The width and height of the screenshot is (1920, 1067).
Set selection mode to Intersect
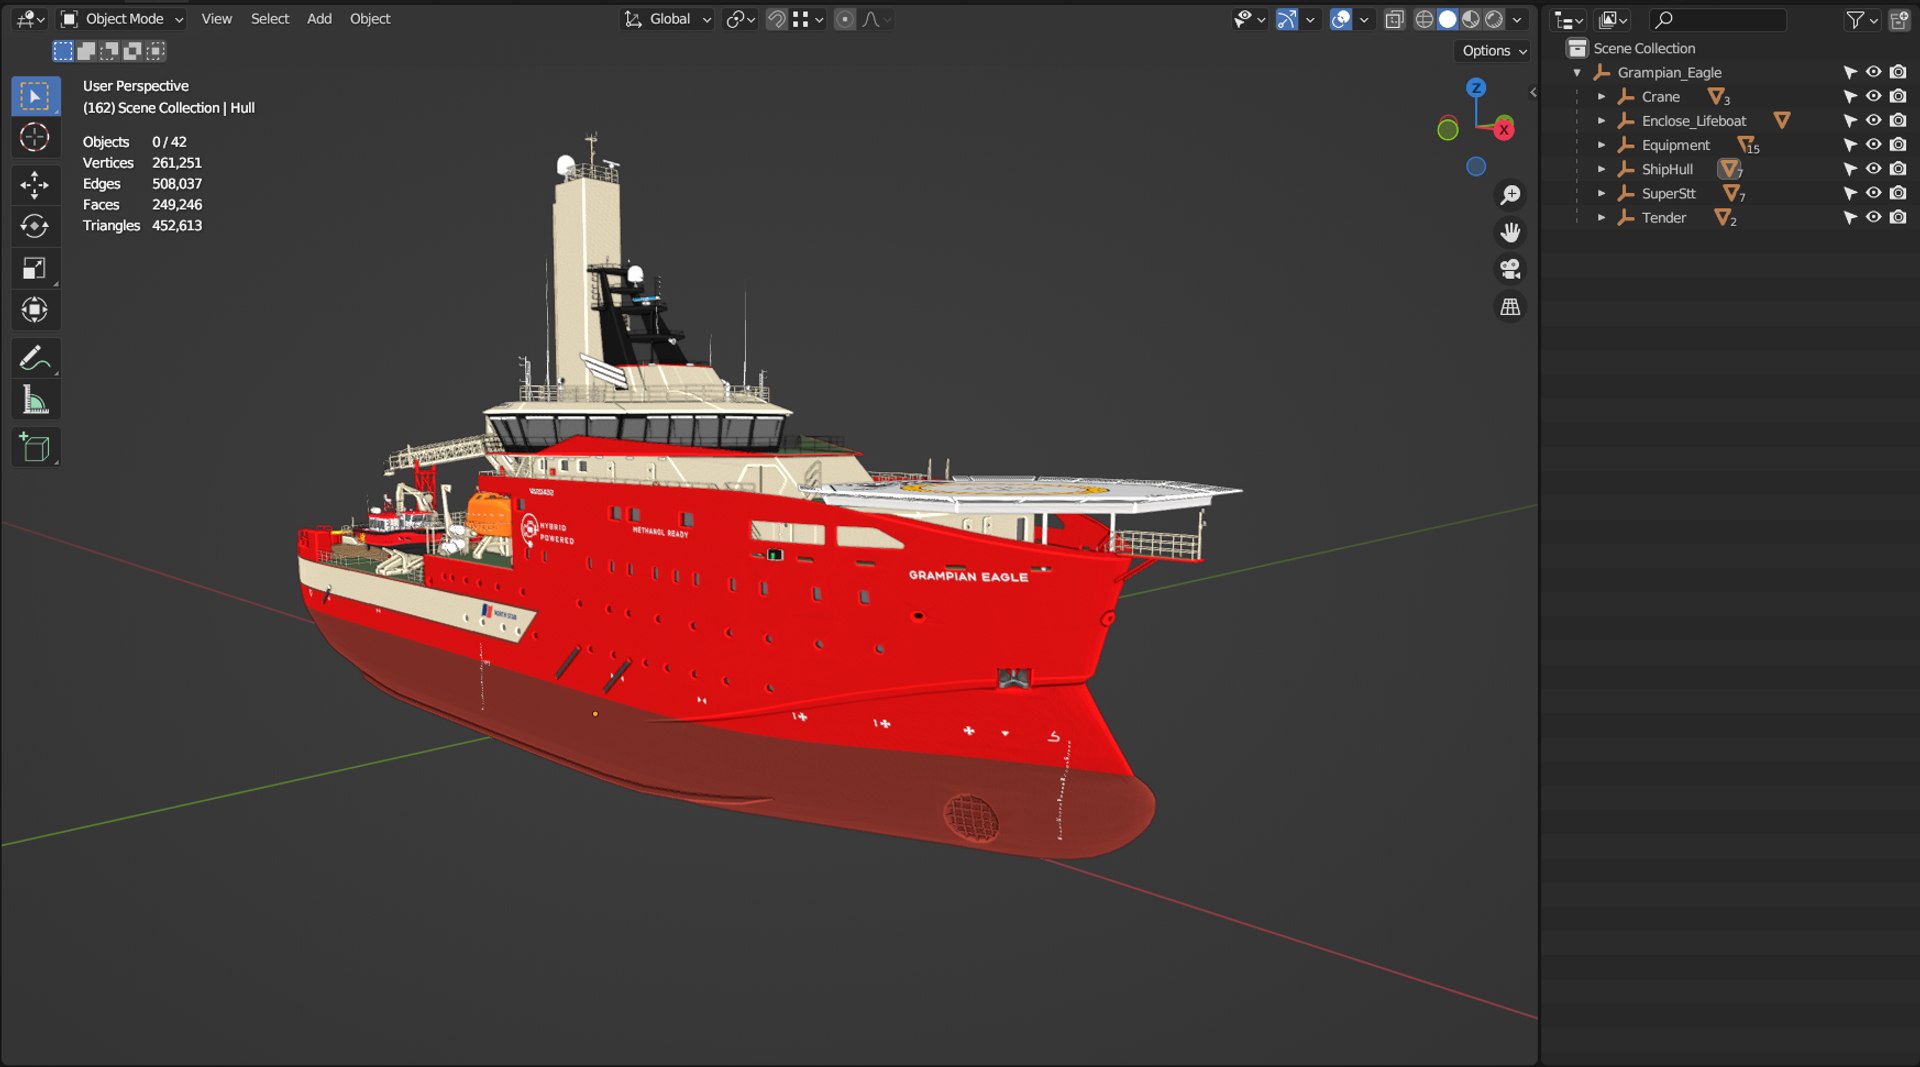[155, 51]
